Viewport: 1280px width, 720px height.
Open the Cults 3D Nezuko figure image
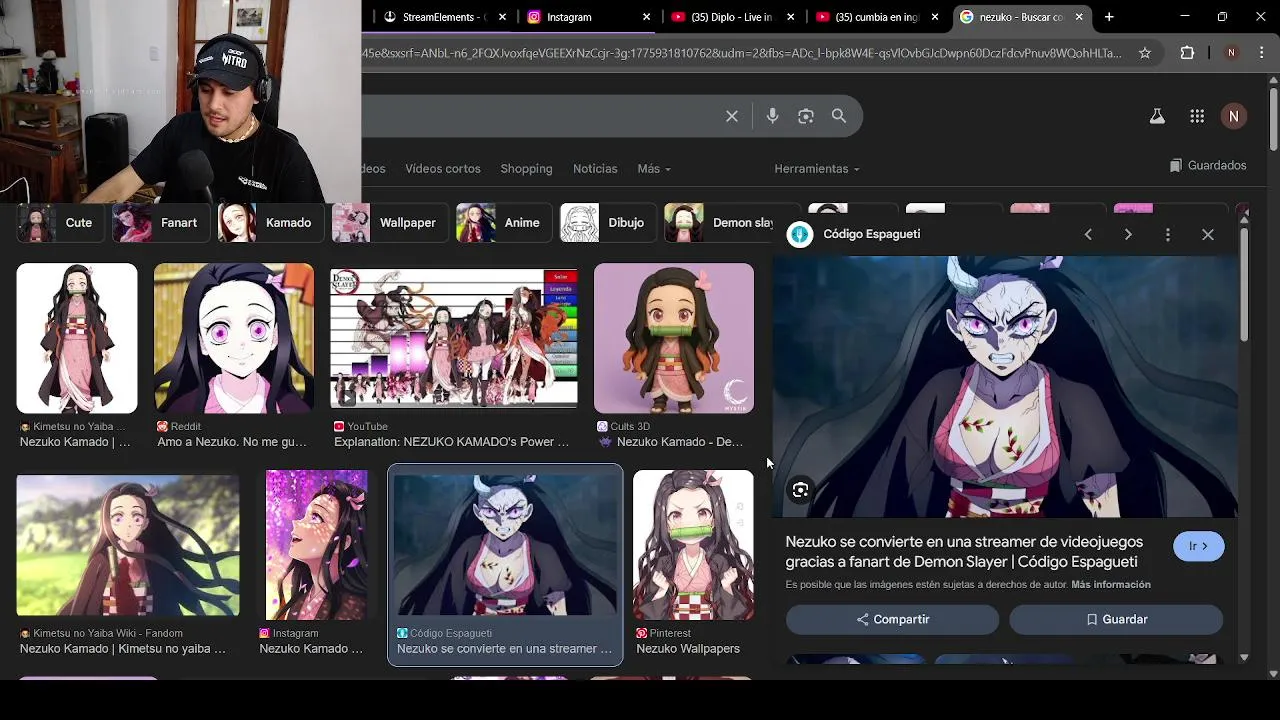pos(674,338)
